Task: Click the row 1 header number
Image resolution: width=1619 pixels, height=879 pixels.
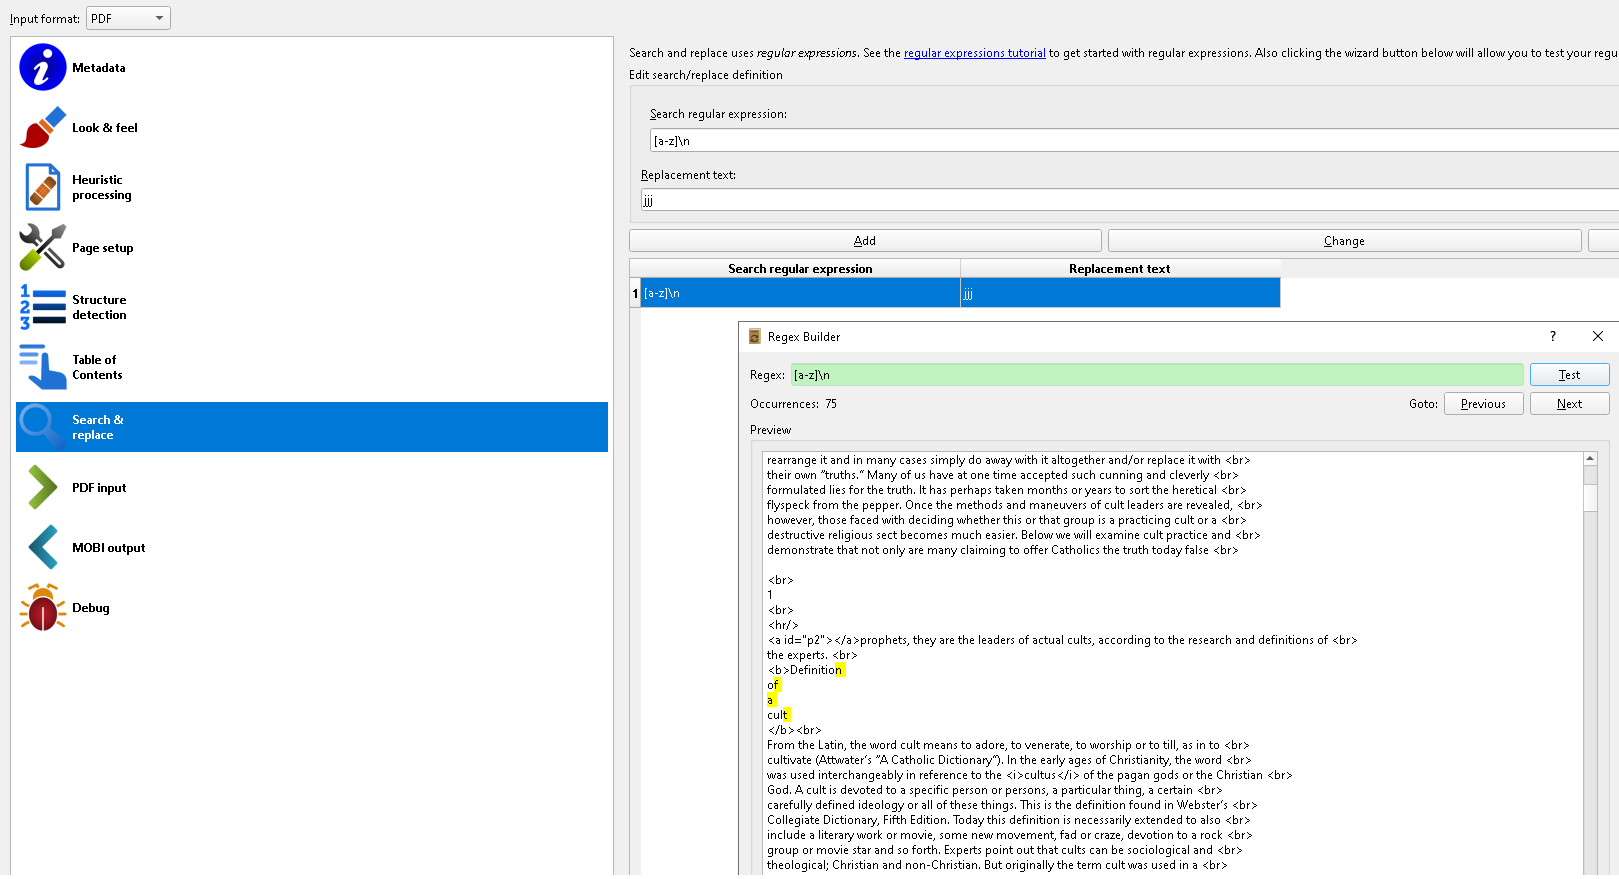Action: pos(635,293)
